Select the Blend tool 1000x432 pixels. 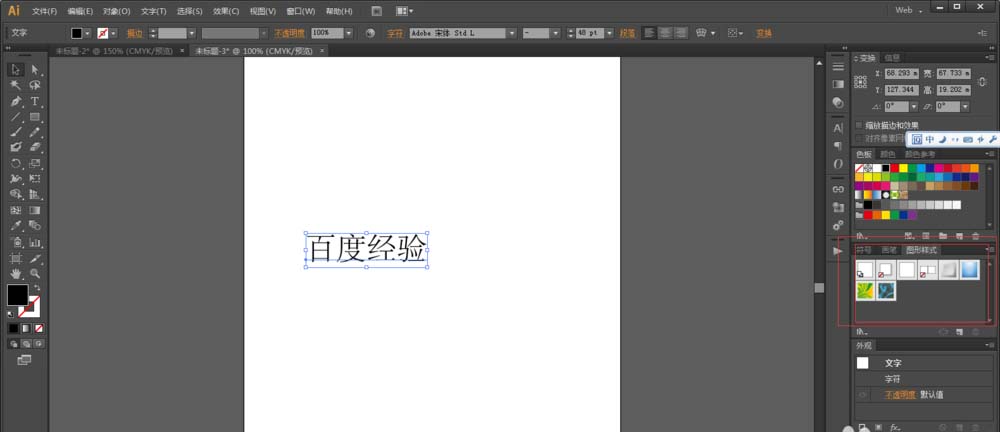[x=34, y=226]
